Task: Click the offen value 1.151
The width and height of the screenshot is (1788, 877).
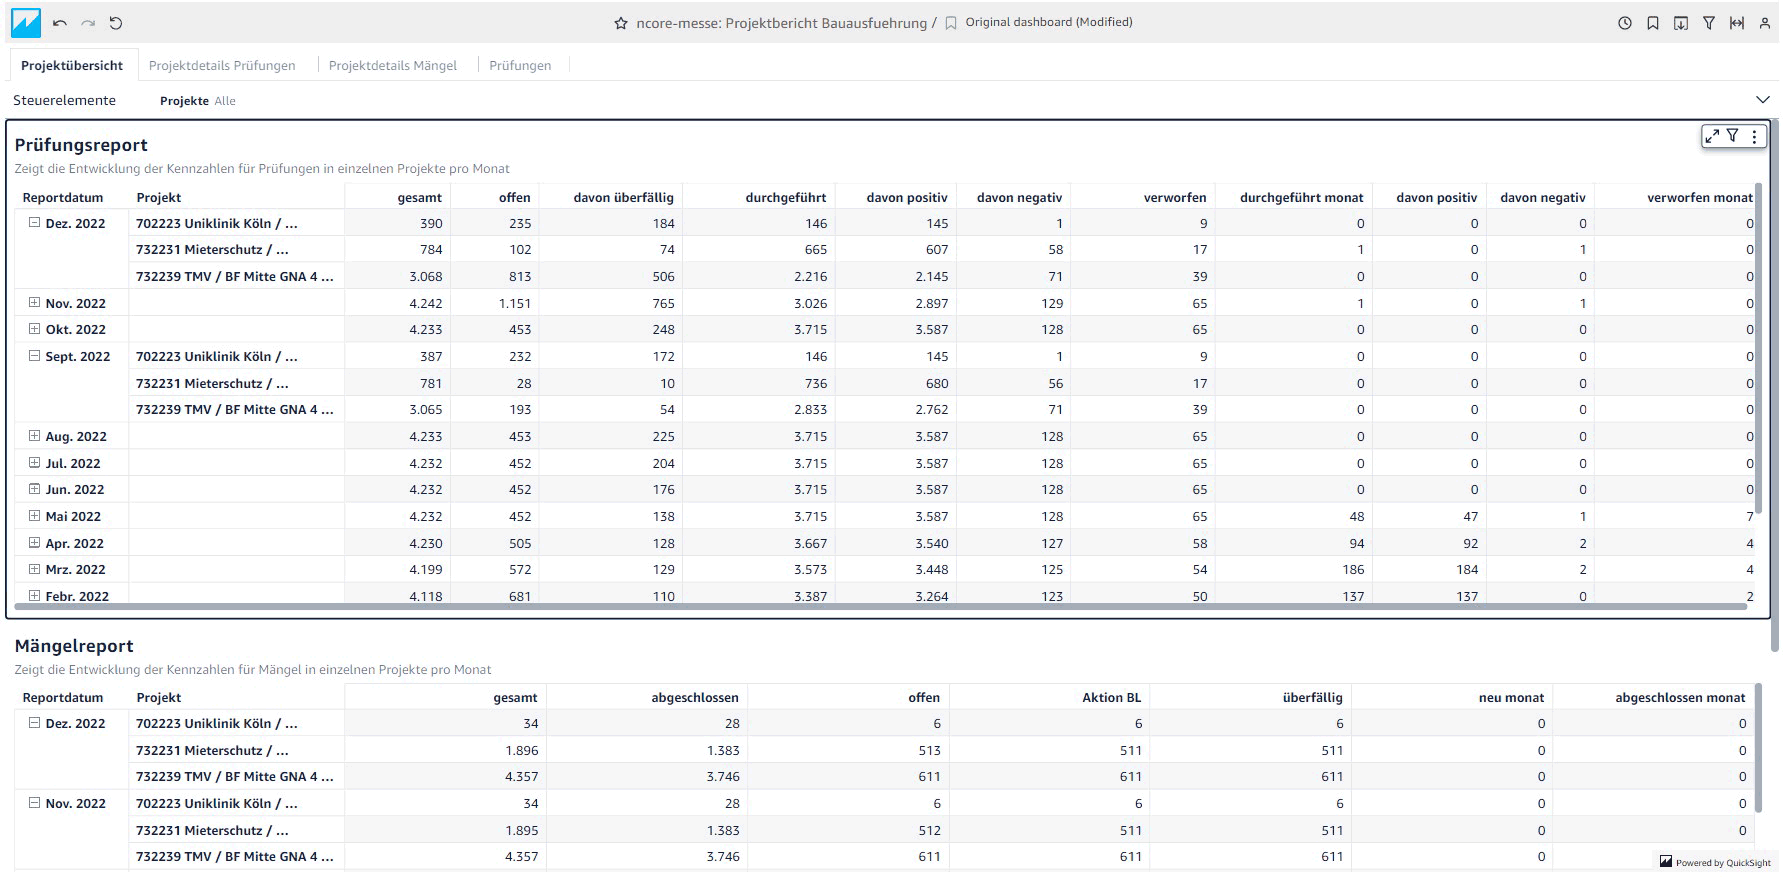Action: [515, 303]
